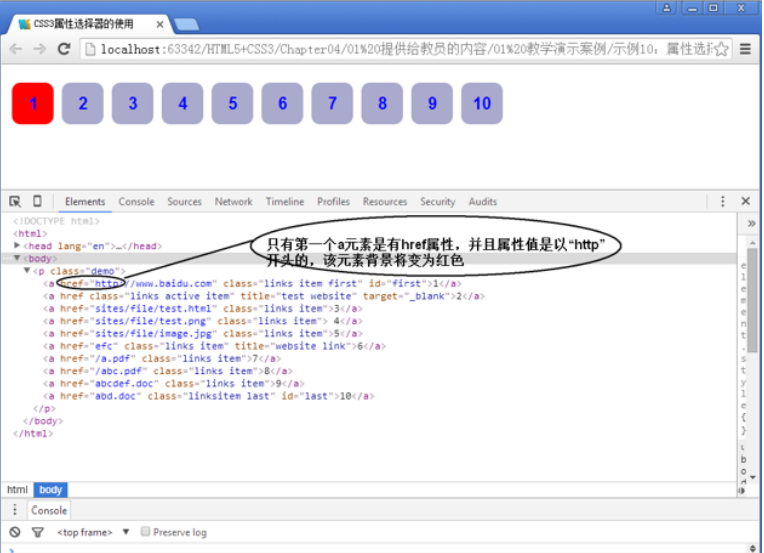Click the Chrome user profile icon

click(x=666, y=8)
